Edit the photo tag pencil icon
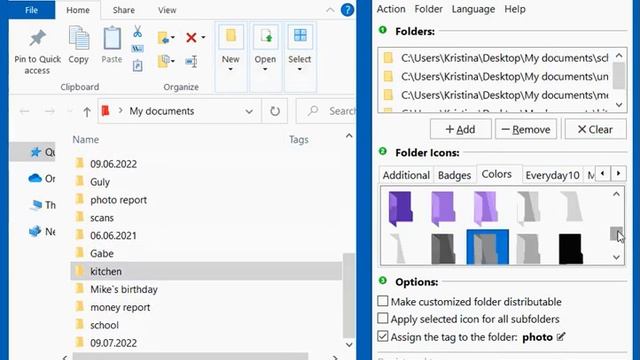The image size is (640, 360). coord(561,337)
